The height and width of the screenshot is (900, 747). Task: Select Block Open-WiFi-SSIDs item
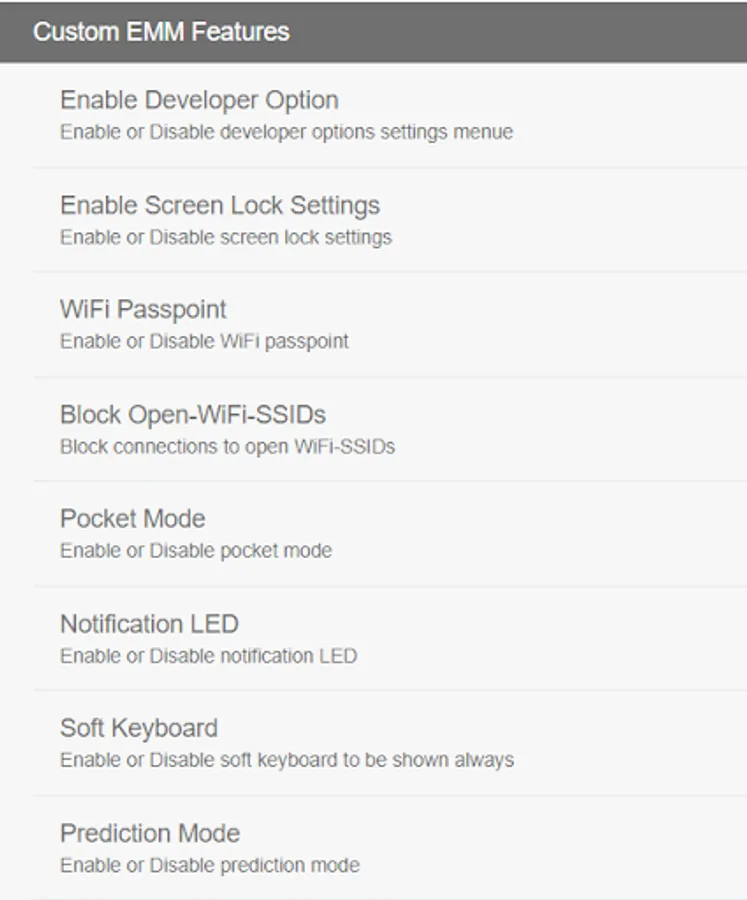tap(390, 430)
